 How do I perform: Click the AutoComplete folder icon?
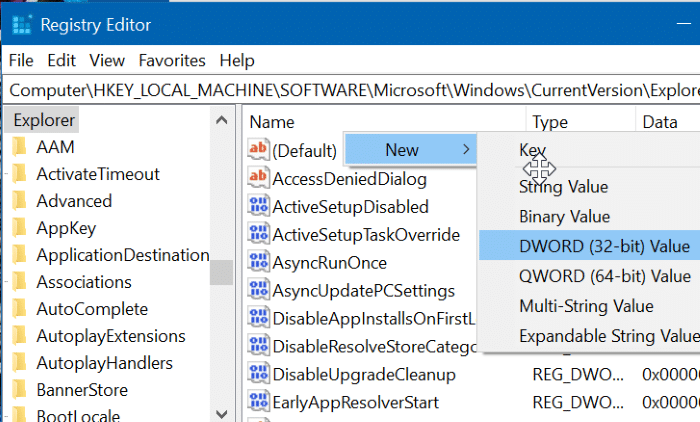click(20, 309)
